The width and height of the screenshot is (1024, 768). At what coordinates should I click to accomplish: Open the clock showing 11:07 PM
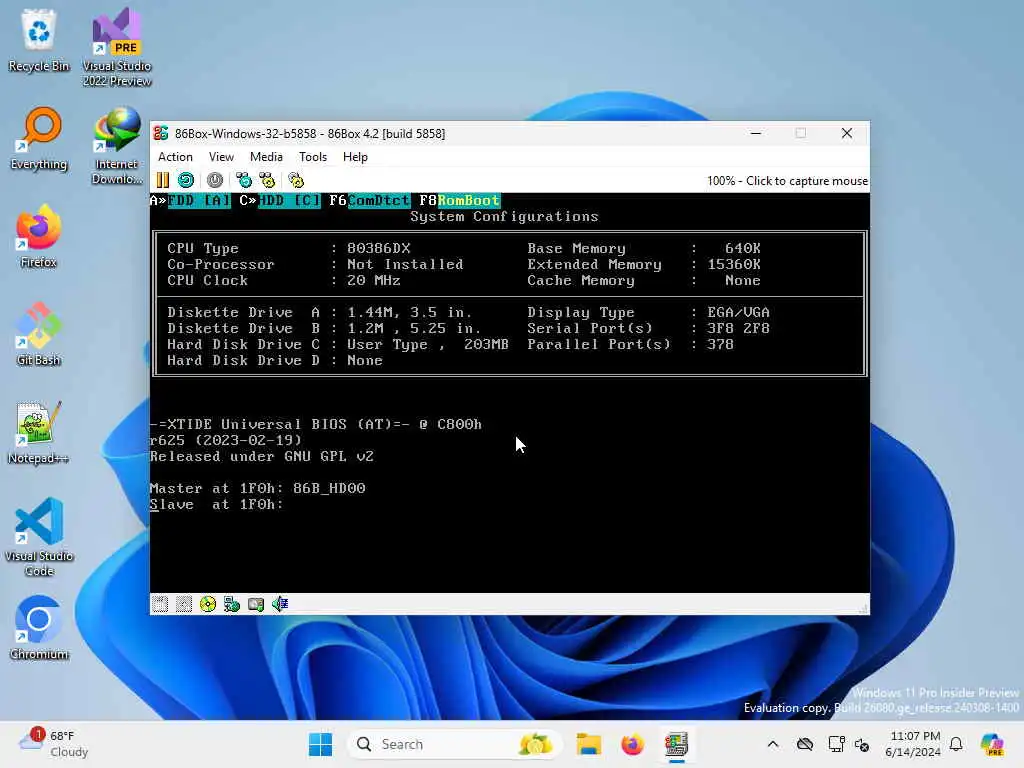pos(915,744)
